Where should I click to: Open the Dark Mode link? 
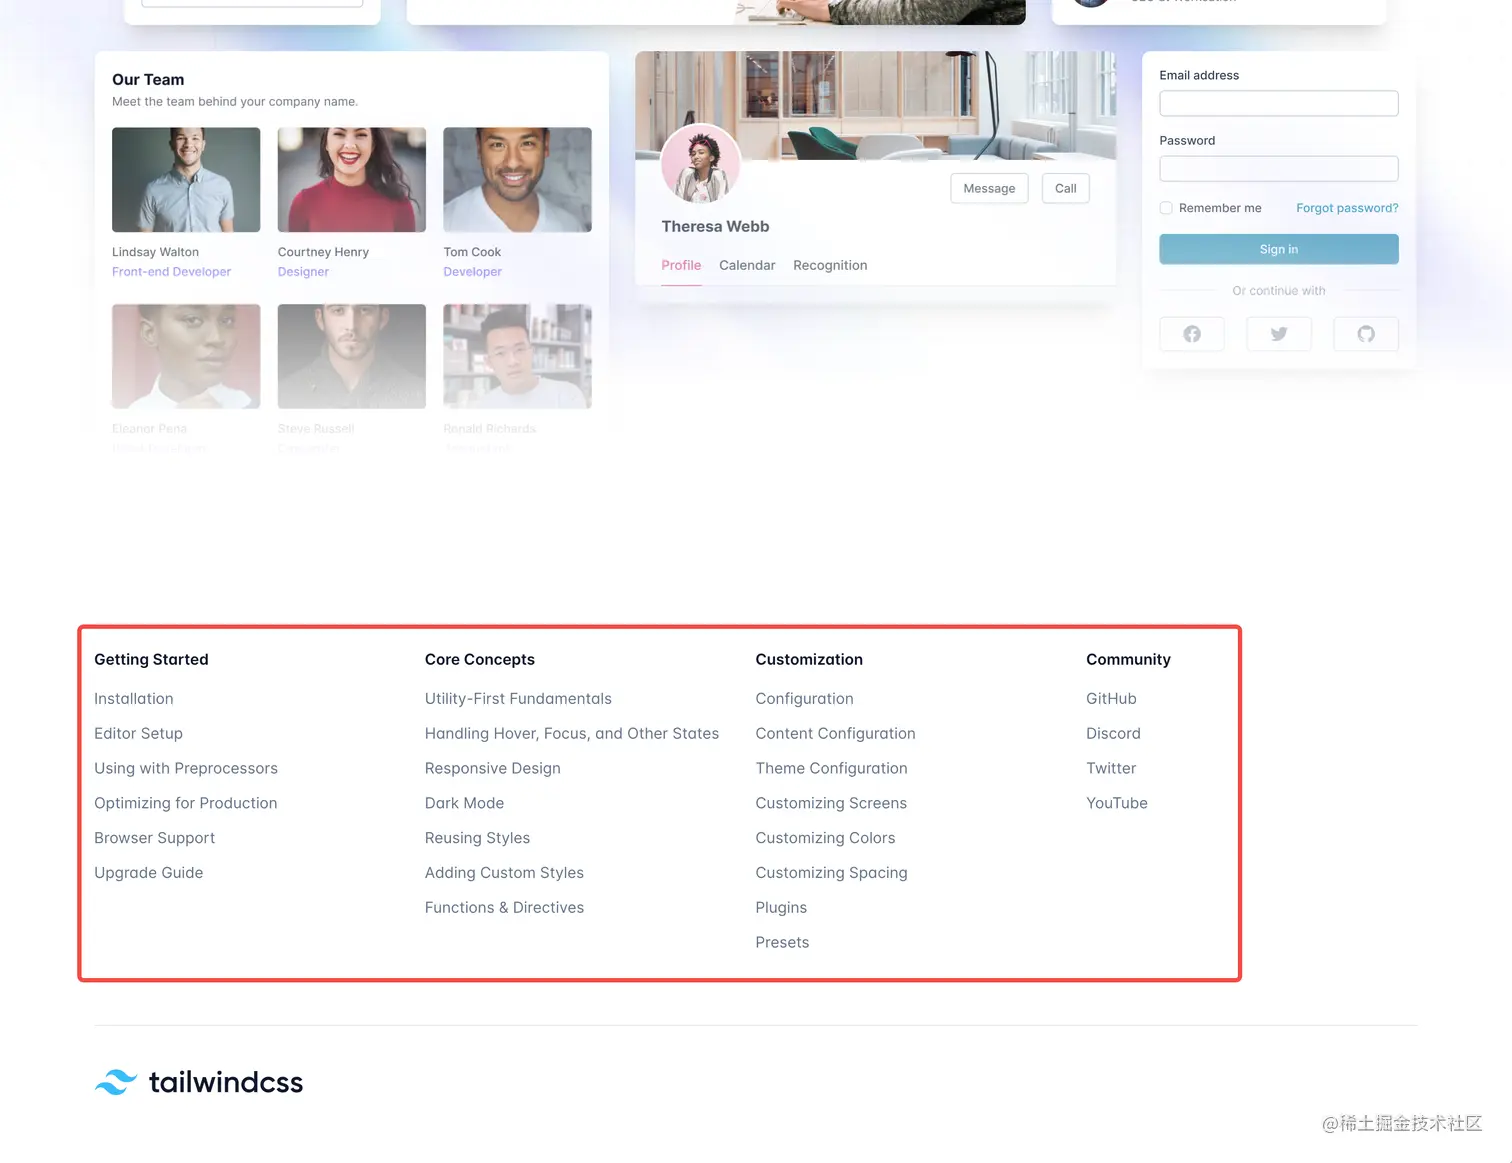coord(464,803)
